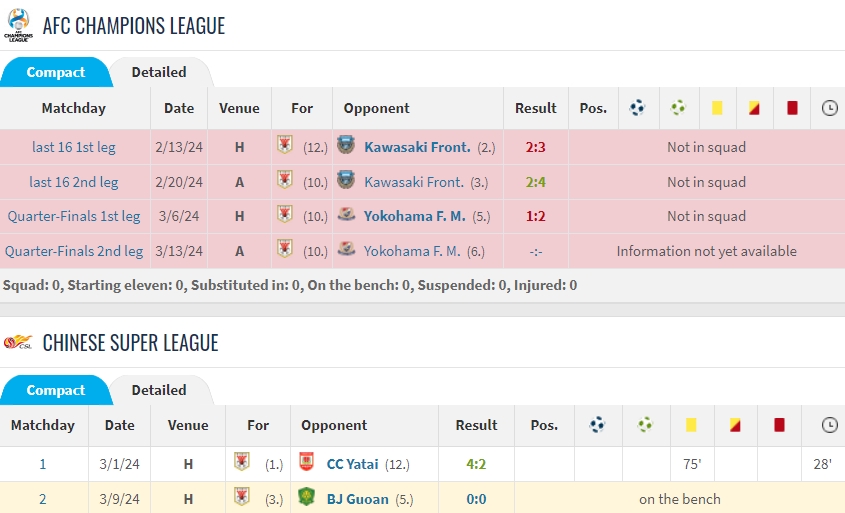Click the Chinese Super League logo
Viewport: 845px width, 513px height.
[18, 343]
